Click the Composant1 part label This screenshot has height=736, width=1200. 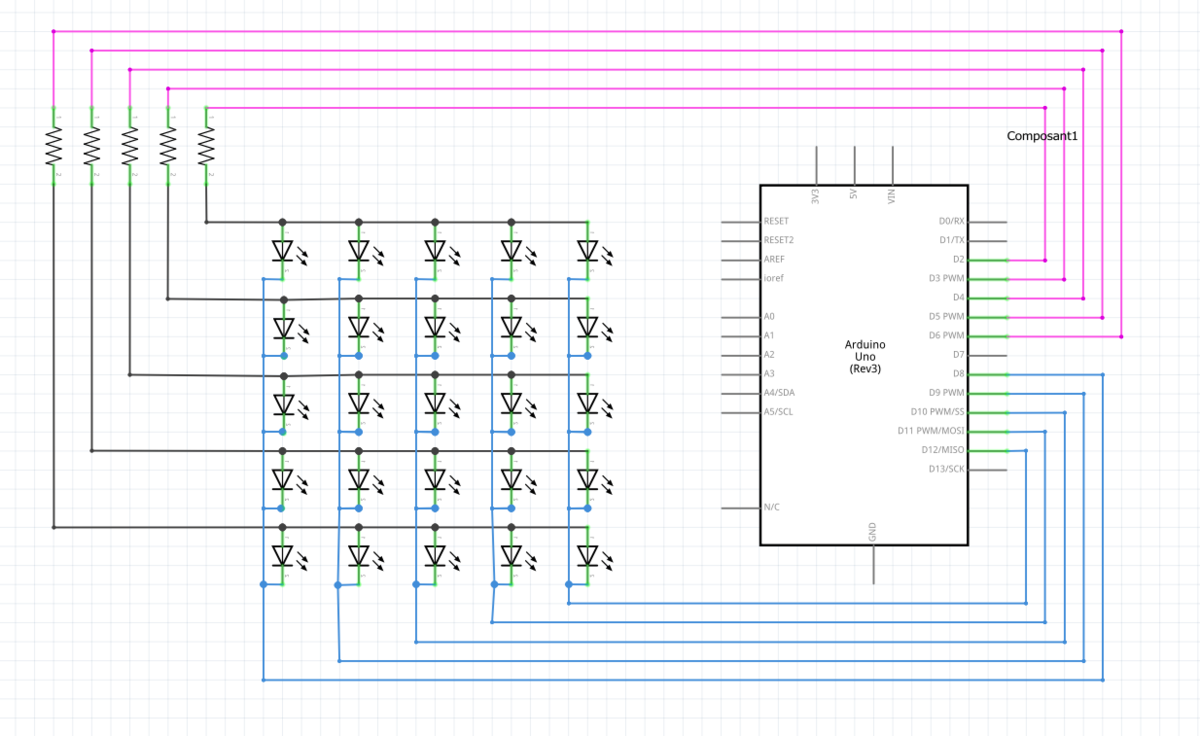[1043, 136]
